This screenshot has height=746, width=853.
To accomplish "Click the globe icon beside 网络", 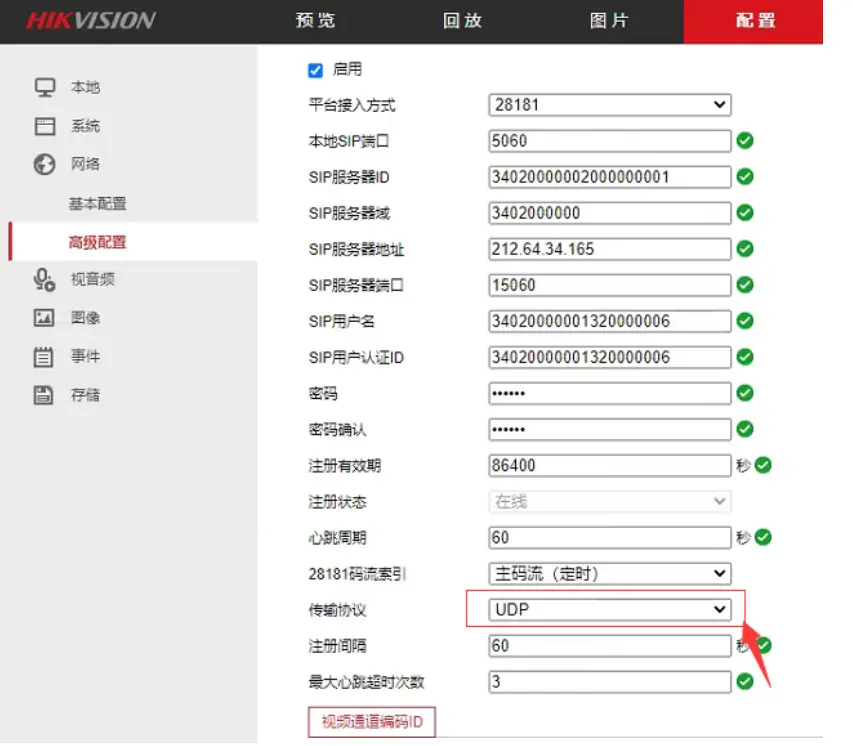I will tap(44, 165).
